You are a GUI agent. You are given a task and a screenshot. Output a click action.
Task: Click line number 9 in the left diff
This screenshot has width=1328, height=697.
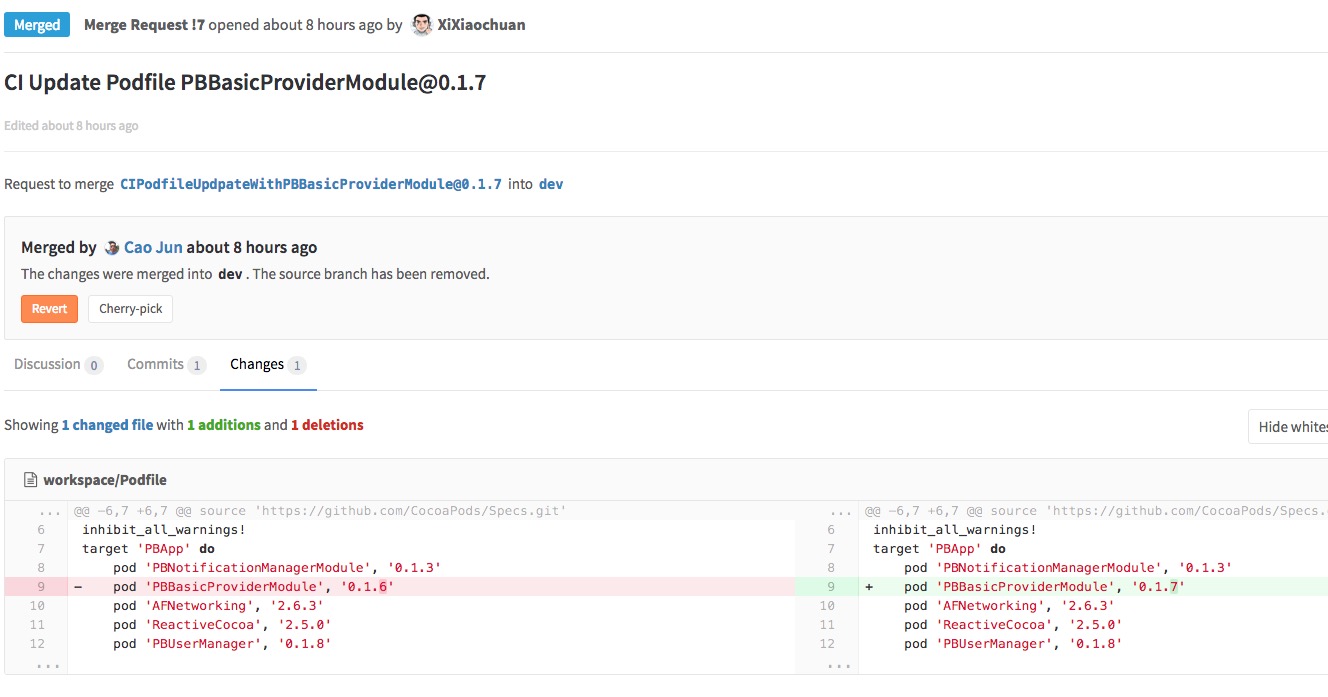click(38, 586)
